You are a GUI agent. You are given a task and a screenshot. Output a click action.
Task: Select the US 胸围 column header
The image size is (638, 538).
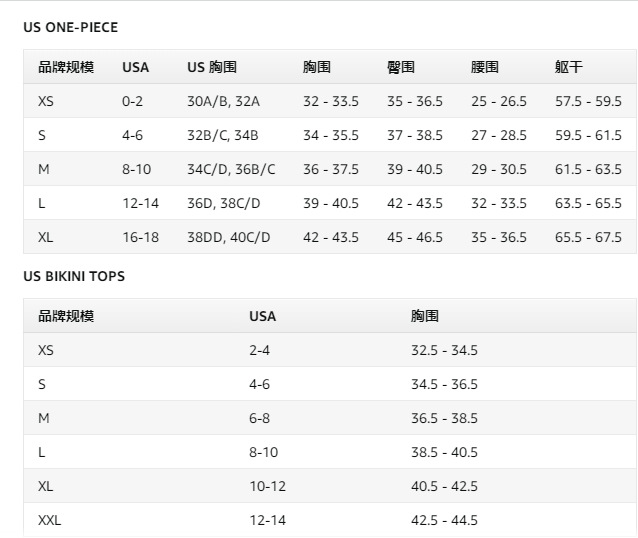coord(211,68)
